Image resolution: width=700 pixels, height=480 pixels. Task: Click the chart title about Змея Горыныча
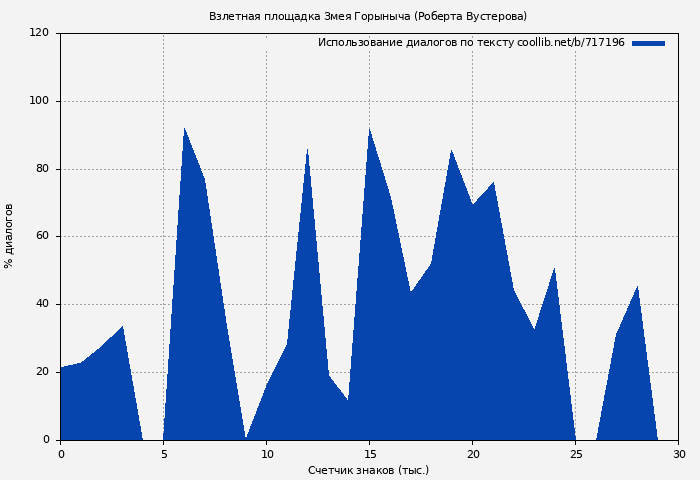[x=367, y=17]
